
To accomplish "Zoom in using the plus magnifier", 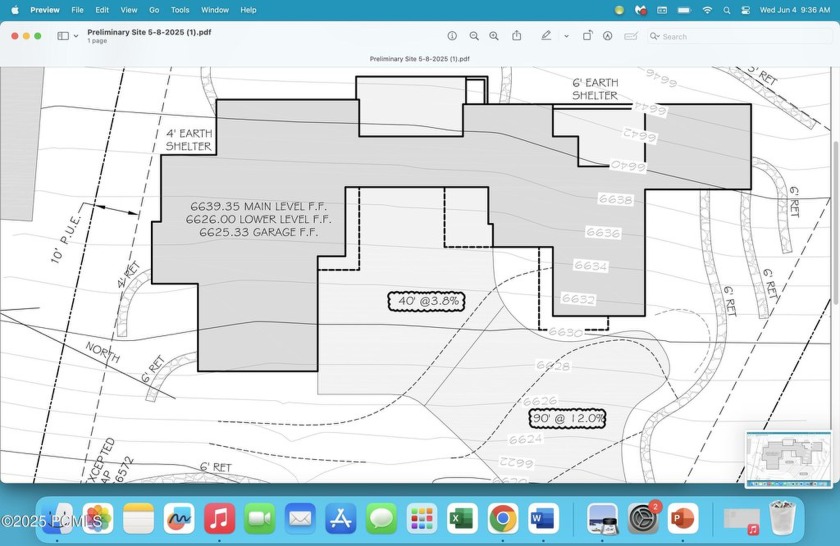I will (x=494, y=36).
